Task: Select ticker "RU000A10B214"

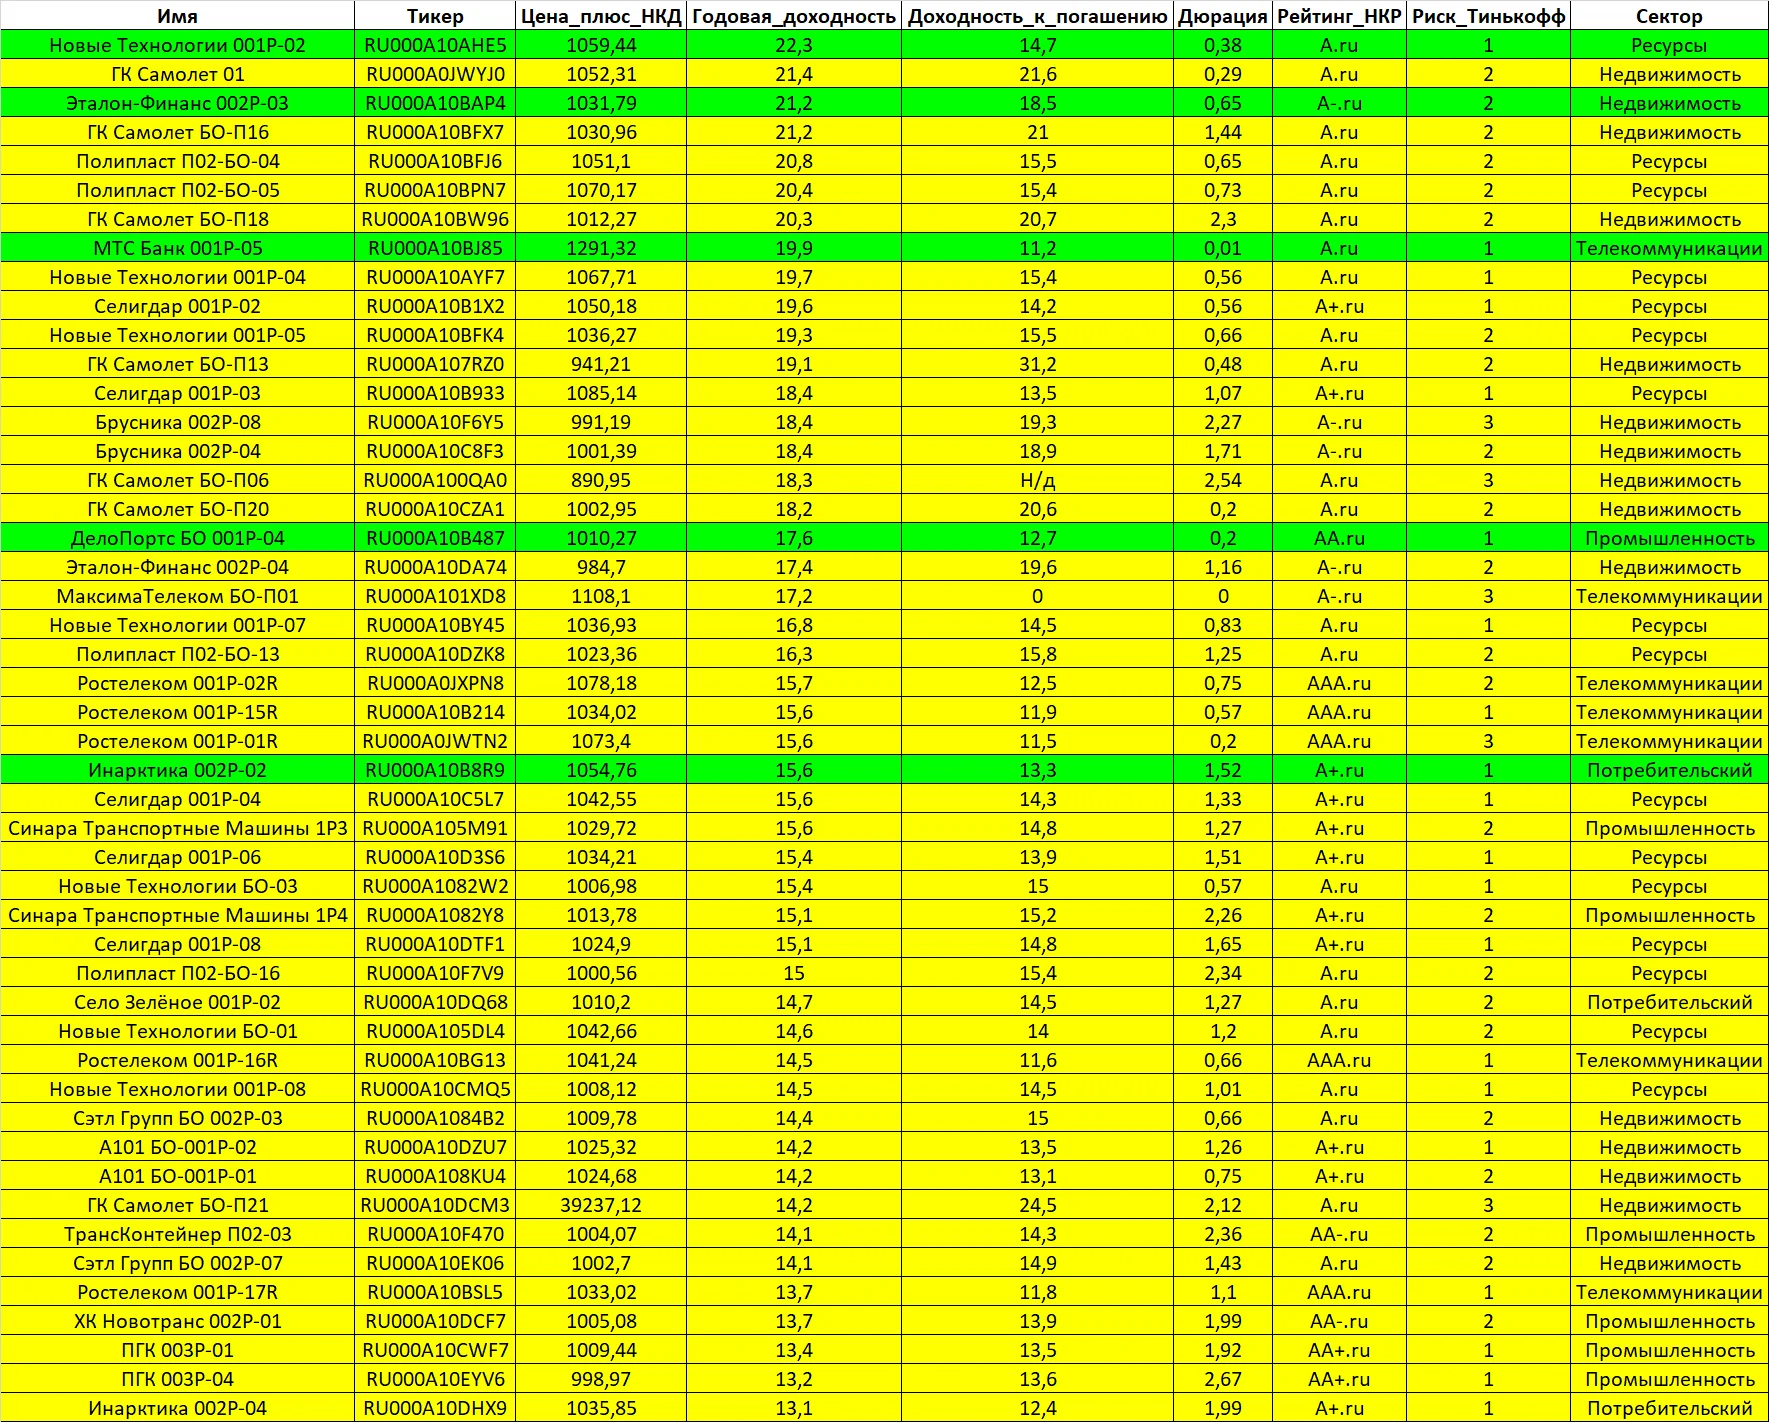Action: click(435, 712)
